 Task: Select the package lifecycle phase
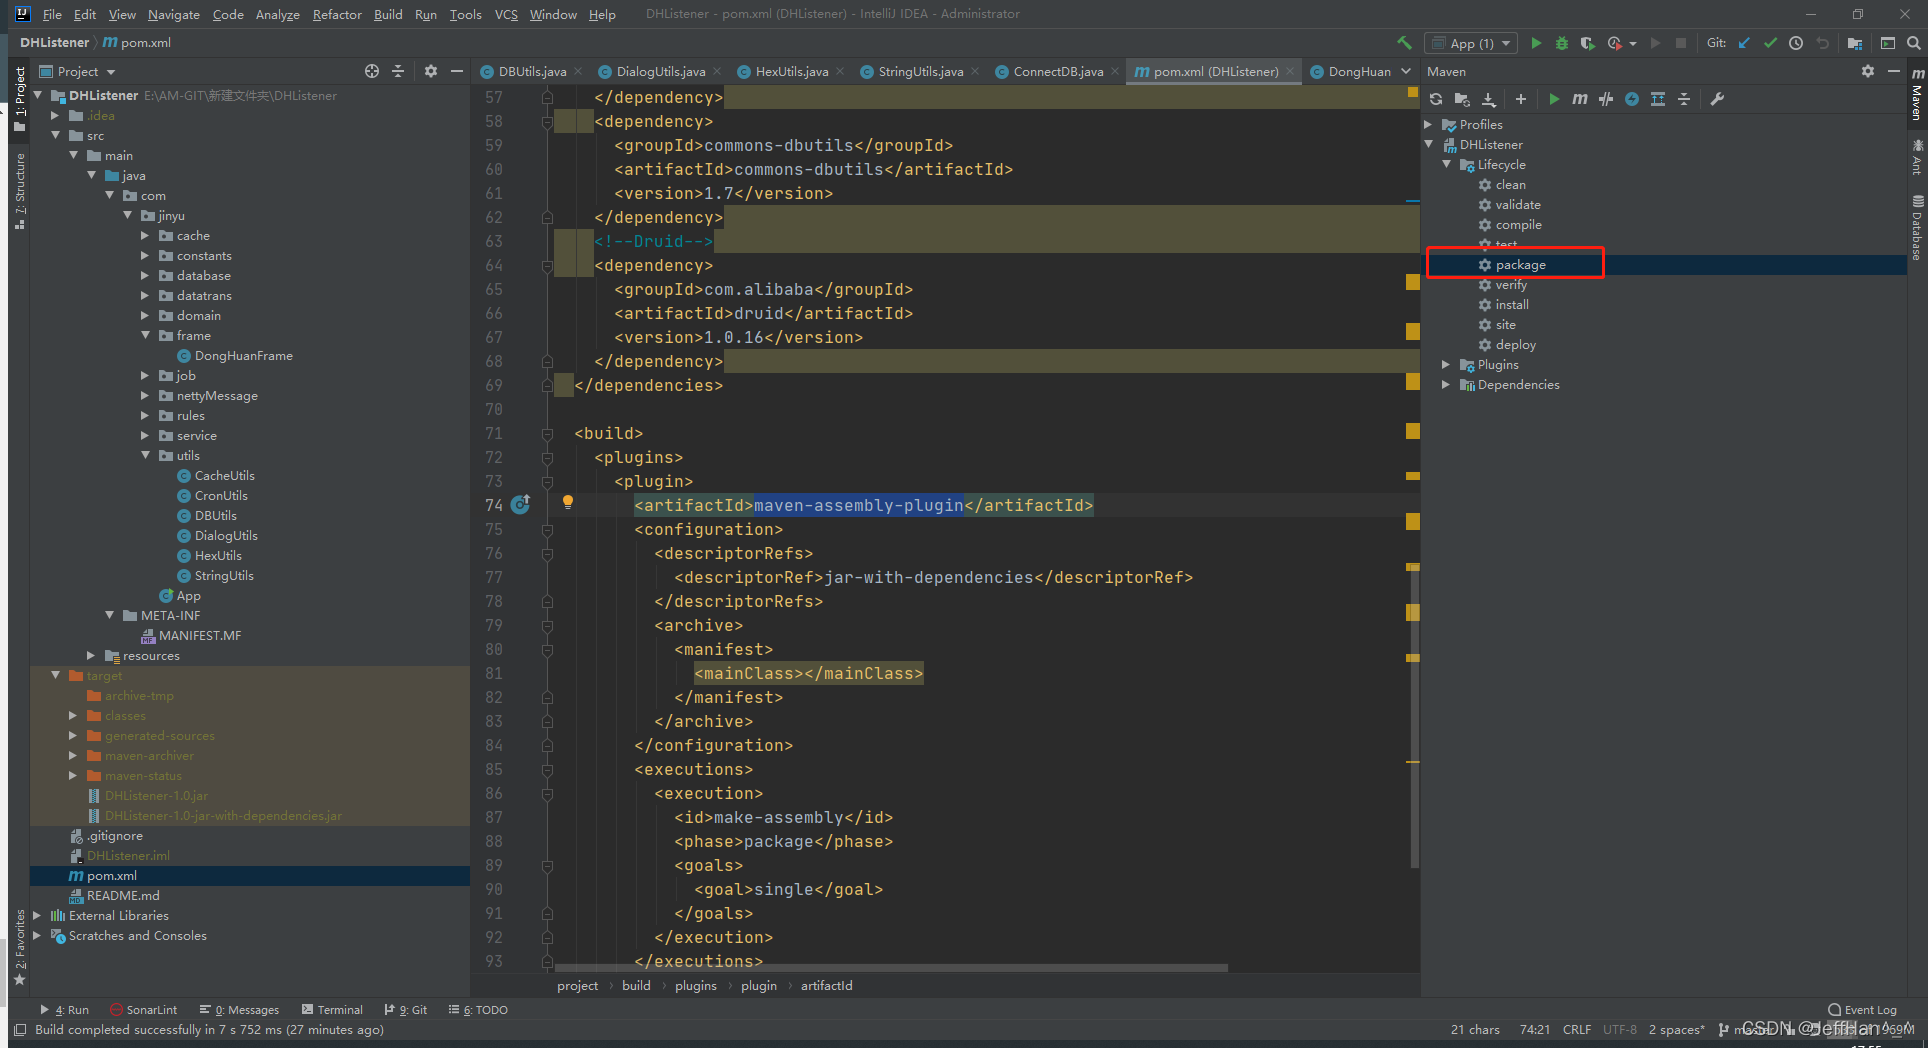1520,265
